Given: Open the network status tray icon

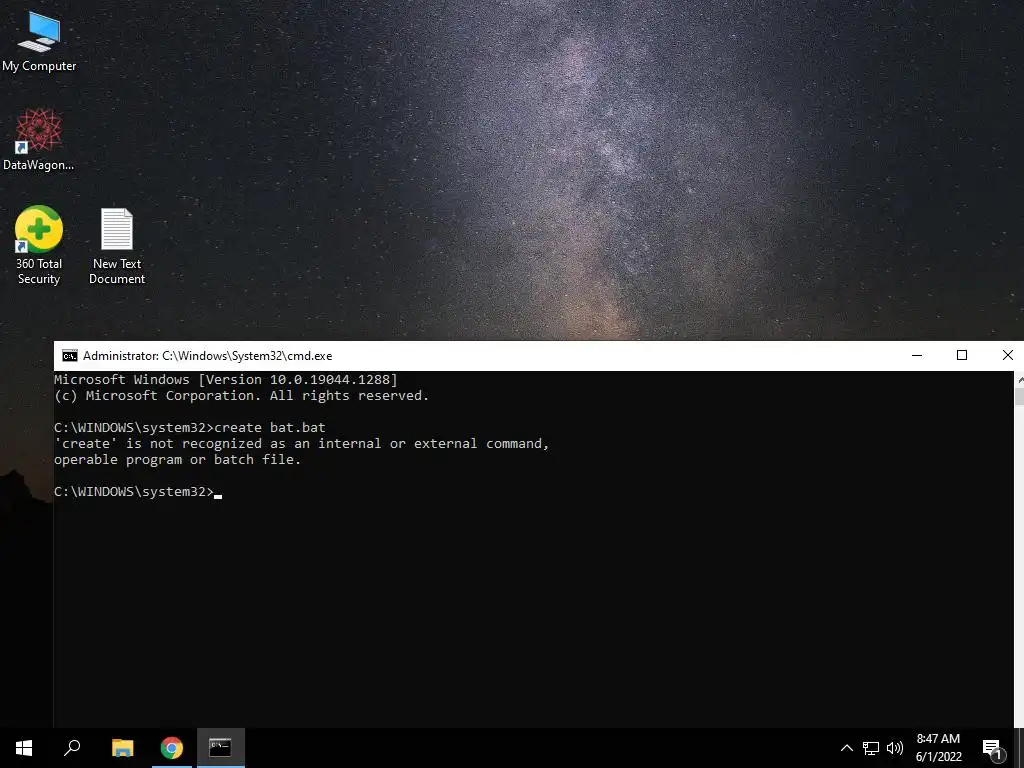Looking at the screenshot, I should pyautogui.click(x=871, y=748).
